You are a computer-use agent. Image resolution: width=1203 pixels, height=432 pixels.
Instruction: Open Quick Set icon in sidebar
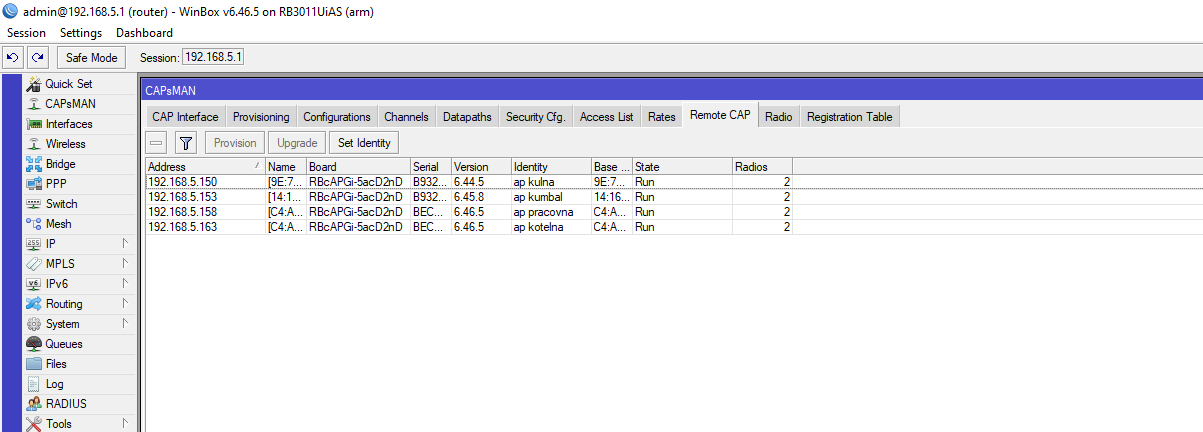[33, 84]
